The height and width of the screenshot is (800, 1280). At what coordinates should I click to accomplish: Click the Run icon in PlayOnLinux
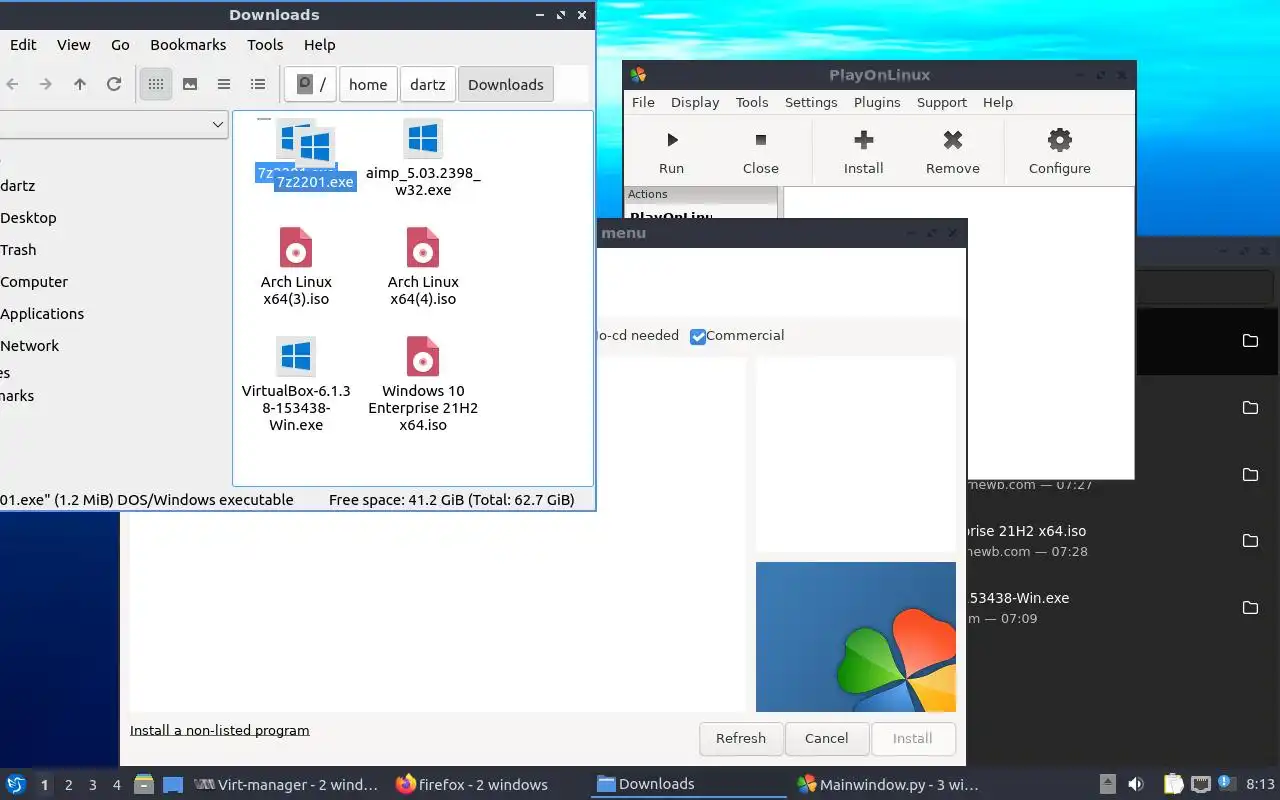pos(672,141)
